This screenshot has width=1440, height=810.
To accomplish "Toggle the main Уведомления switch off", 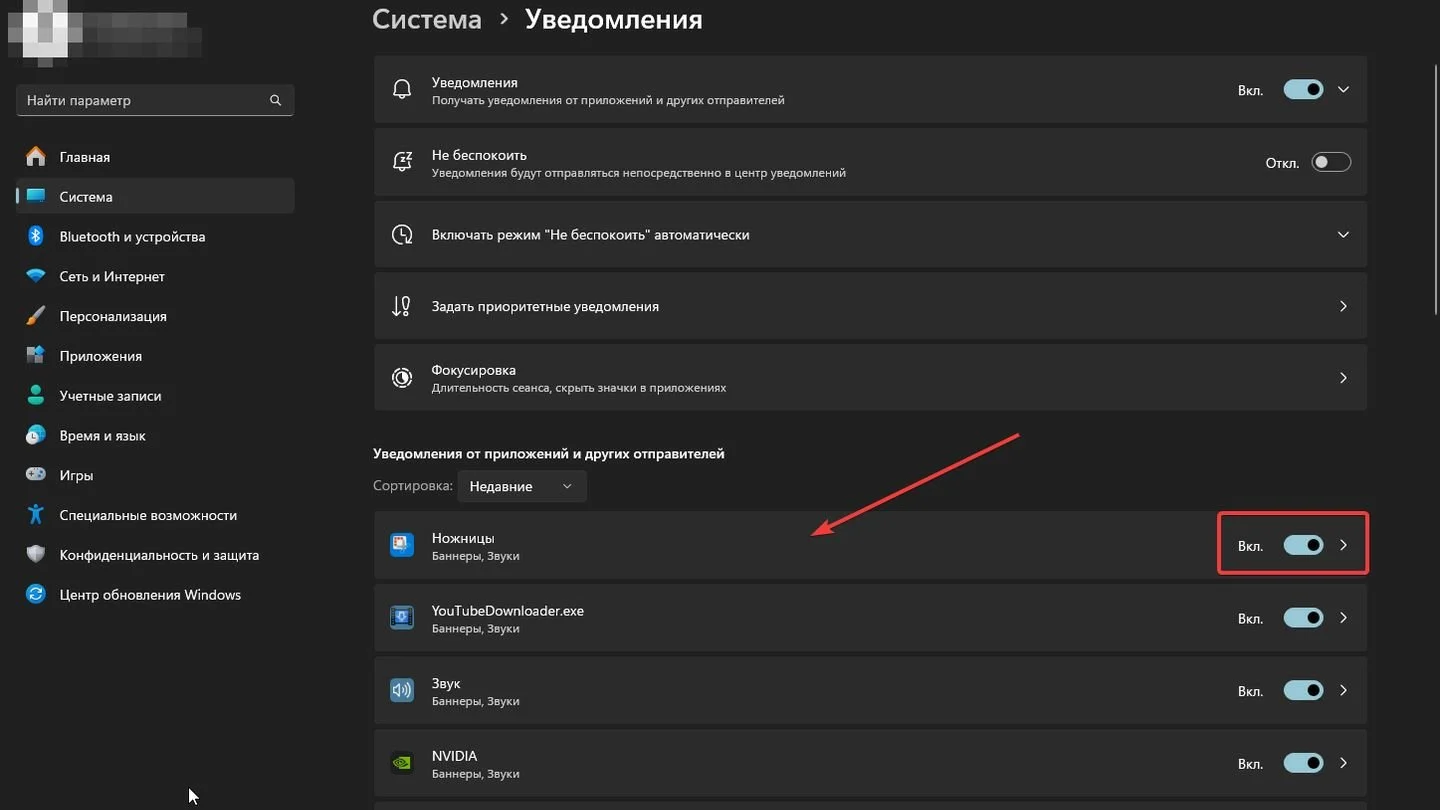I will coord(1303,90).
